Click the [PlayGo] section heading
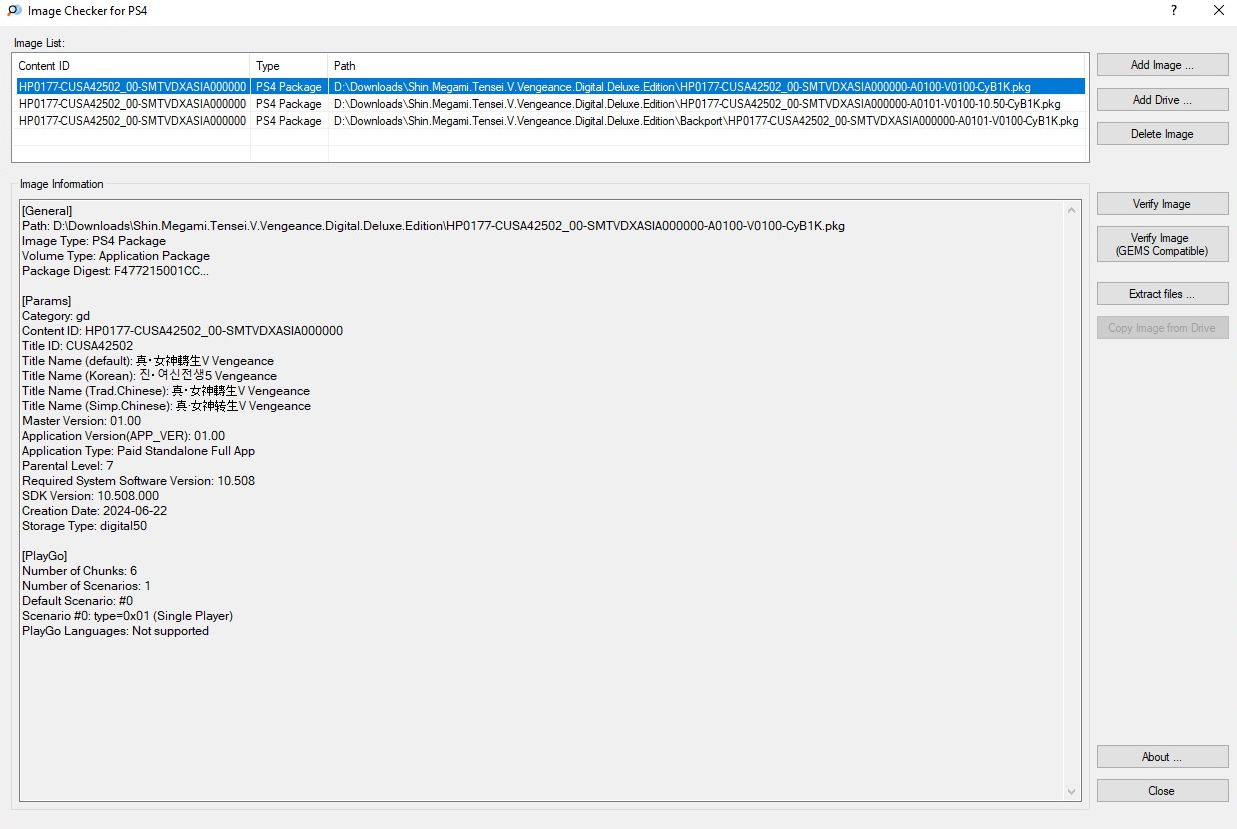This screenshot has width=1237, height=829. (x=46, y=556)
